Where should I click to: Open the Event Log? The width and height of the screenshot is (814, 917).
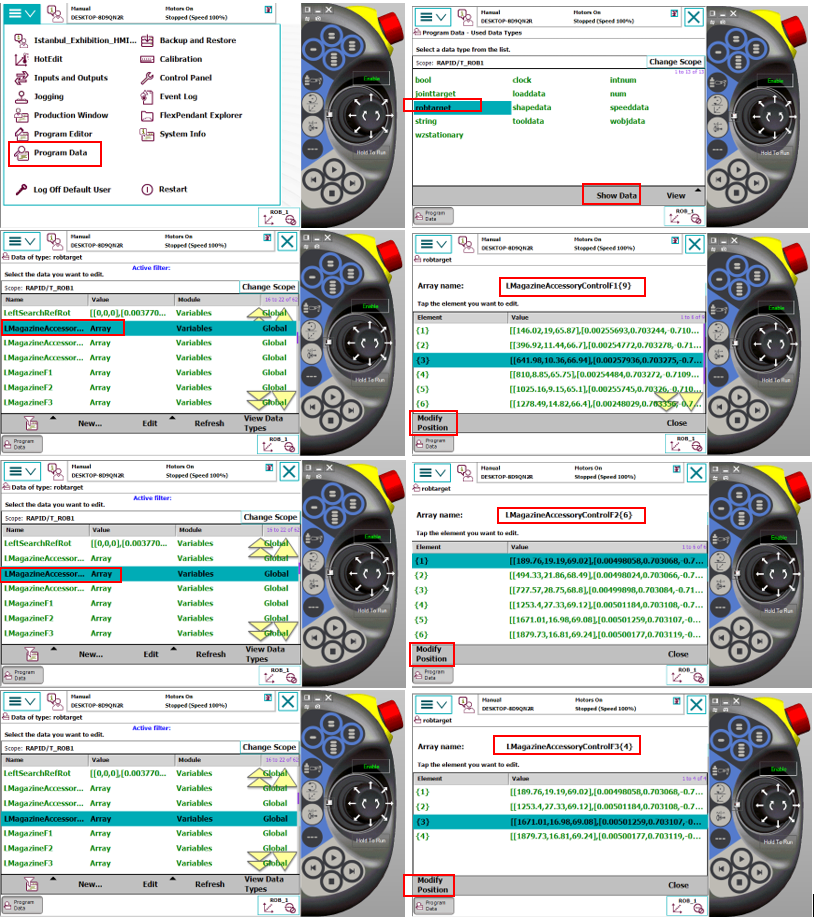click(x=178, y=97)
